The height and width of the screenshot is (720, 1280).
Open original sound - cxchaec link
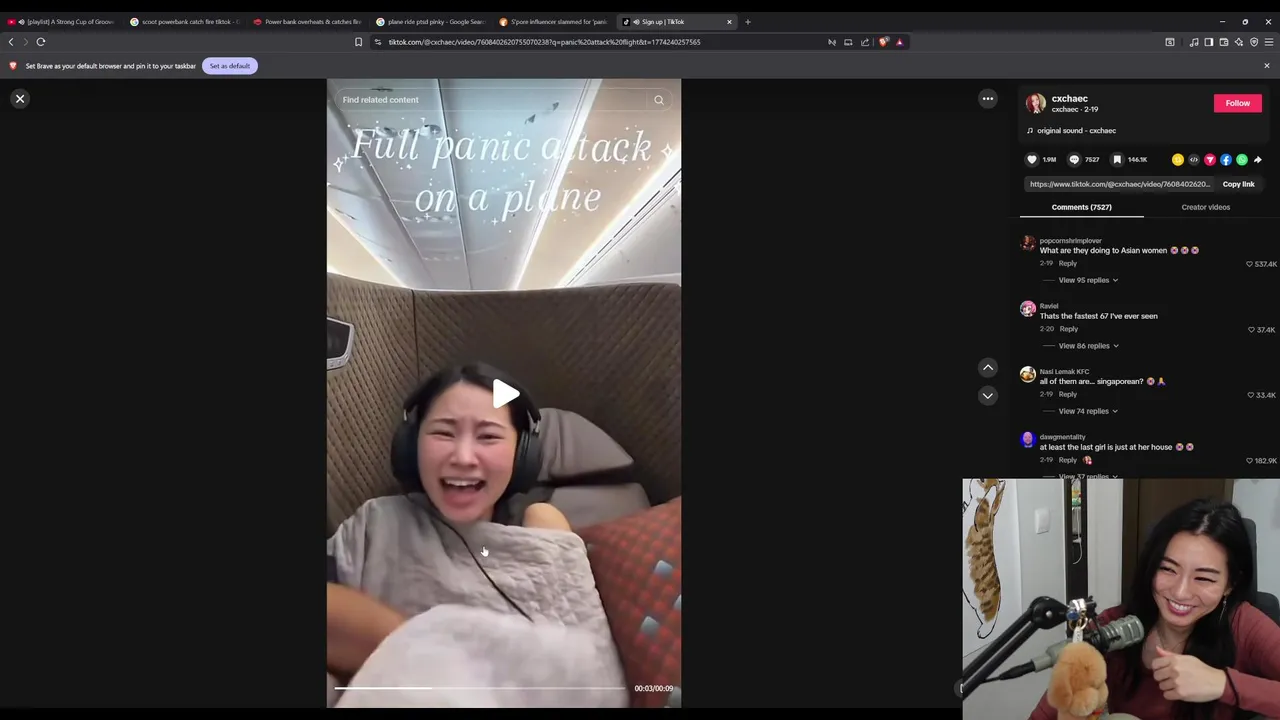tap(1077, 131)
